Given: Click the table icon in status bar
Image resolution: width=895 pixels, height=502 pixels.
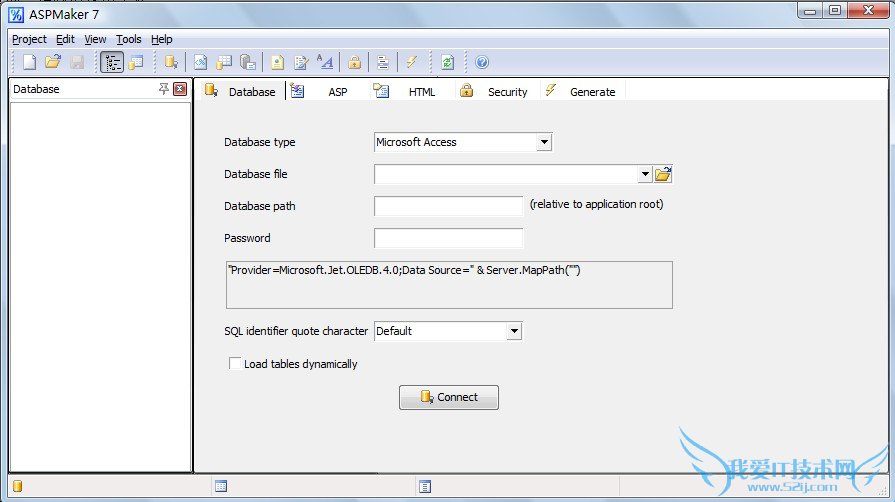Looking at the screenshot, I should click(221, 486).
